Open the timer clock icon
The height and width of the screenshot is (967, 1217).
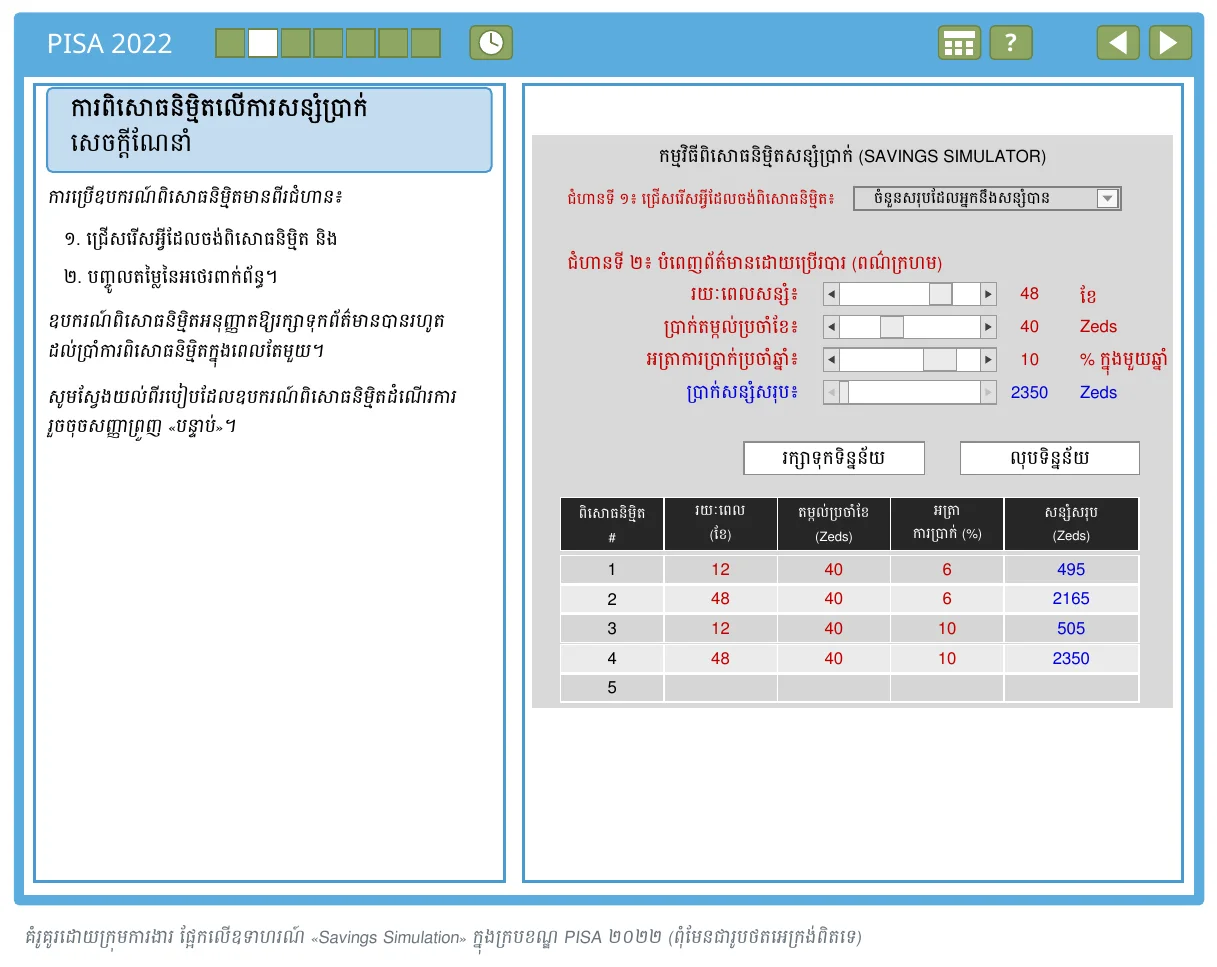coord(491,43)
